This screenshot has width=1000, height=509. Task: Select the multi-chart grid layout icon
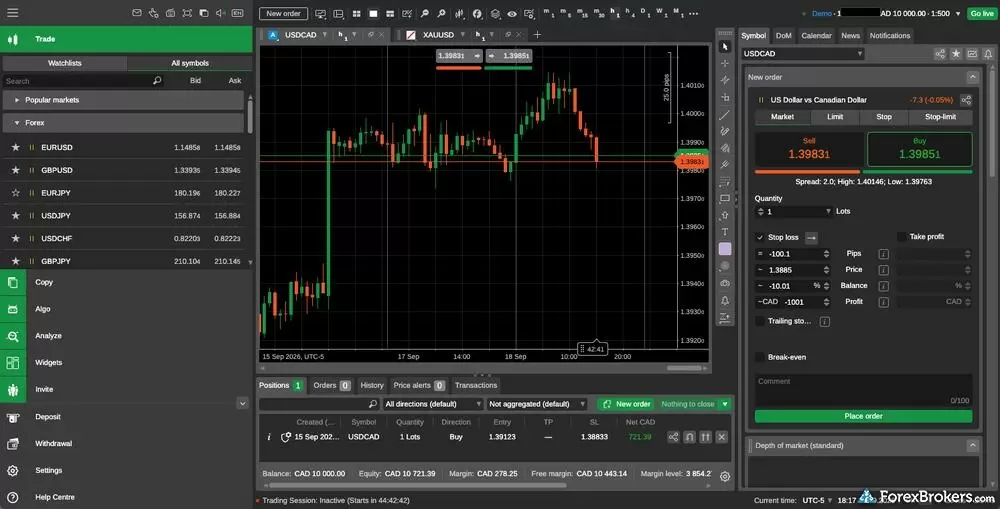[357, 13]
